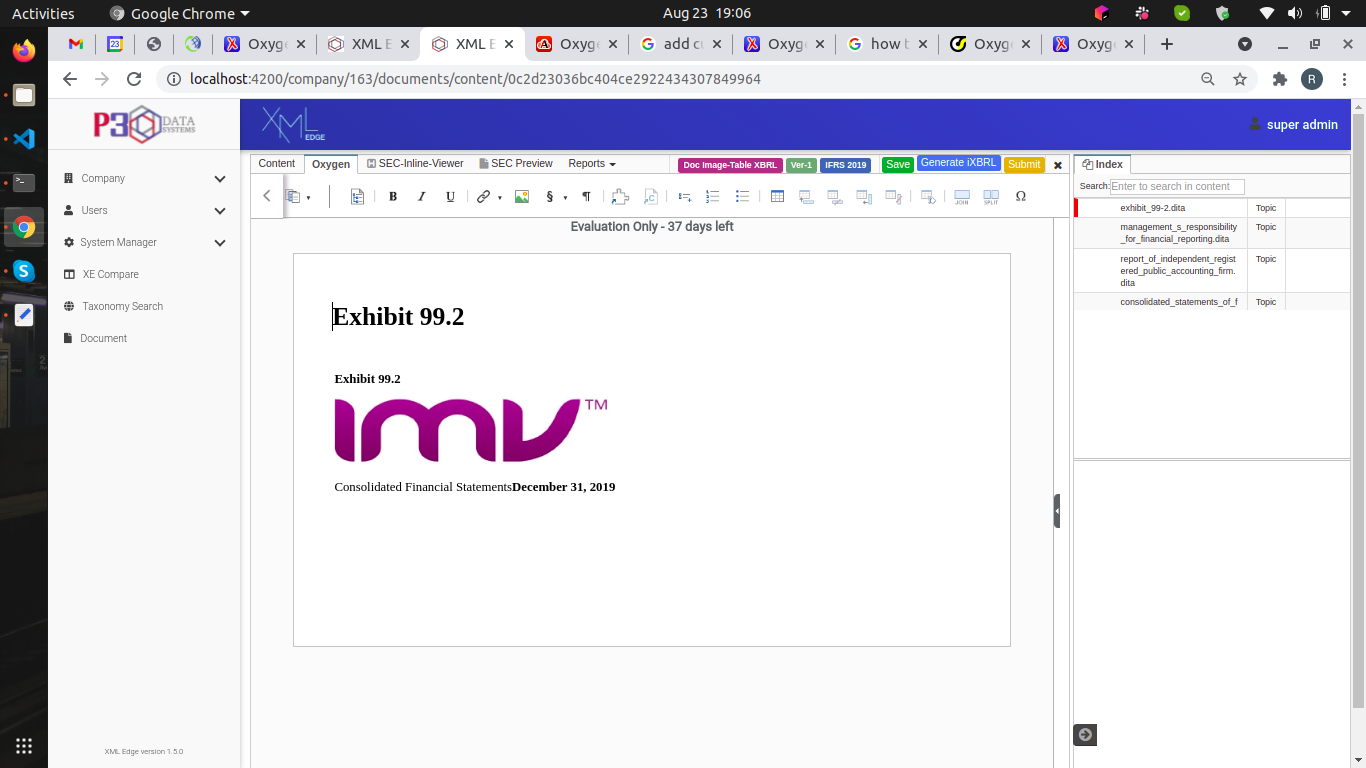The height and width of the screenshot is (768, 1366).
Task: Select report_of_independent_registered_public_accounting_firm.dita entry
Action: pos(1177,271)
